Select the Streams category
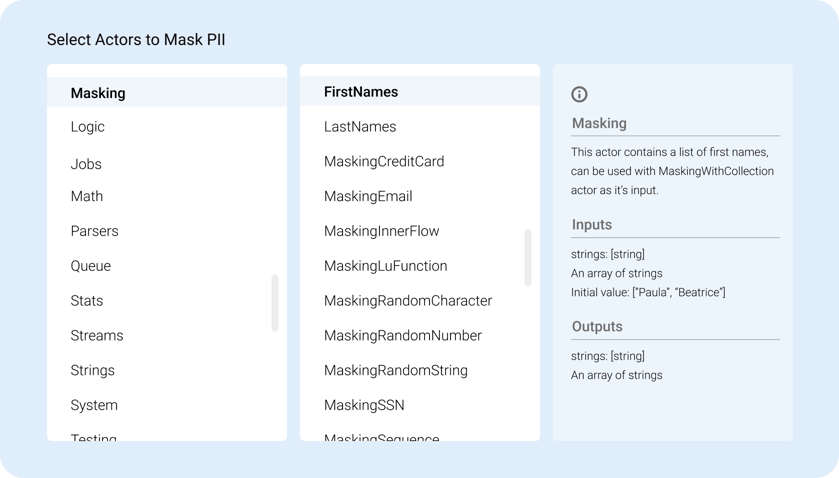 (97, 336)
